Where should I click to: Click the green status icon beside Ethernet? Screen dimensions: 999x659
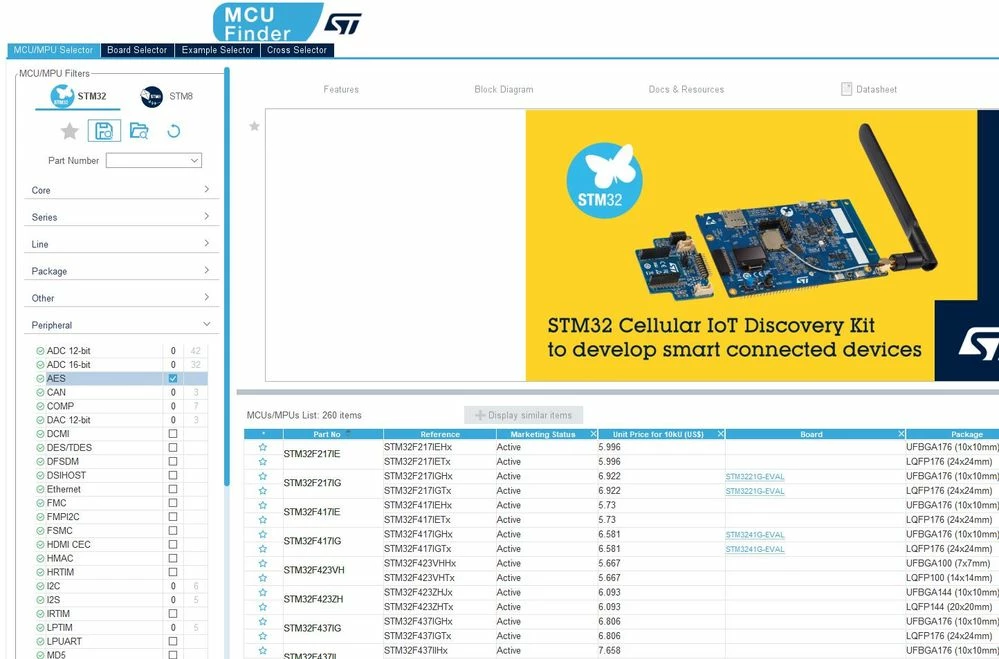pyautogui.click(x=40, y=489)
